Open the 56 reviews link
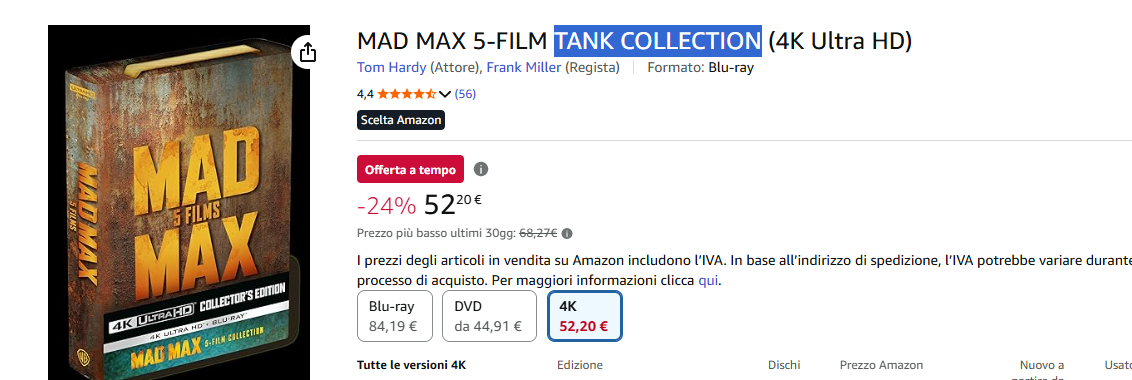 (465, 94)
